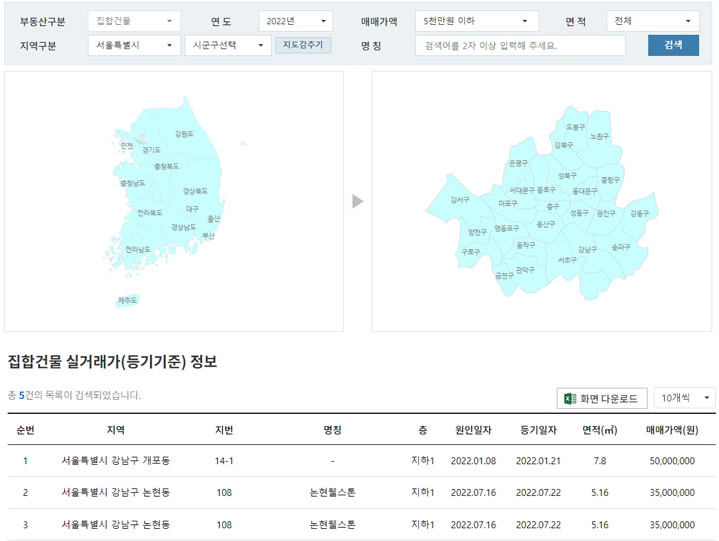Select 양천구 on the Seoul map
This screenshot has height=541, width=719.
click(x=477, y=232)
